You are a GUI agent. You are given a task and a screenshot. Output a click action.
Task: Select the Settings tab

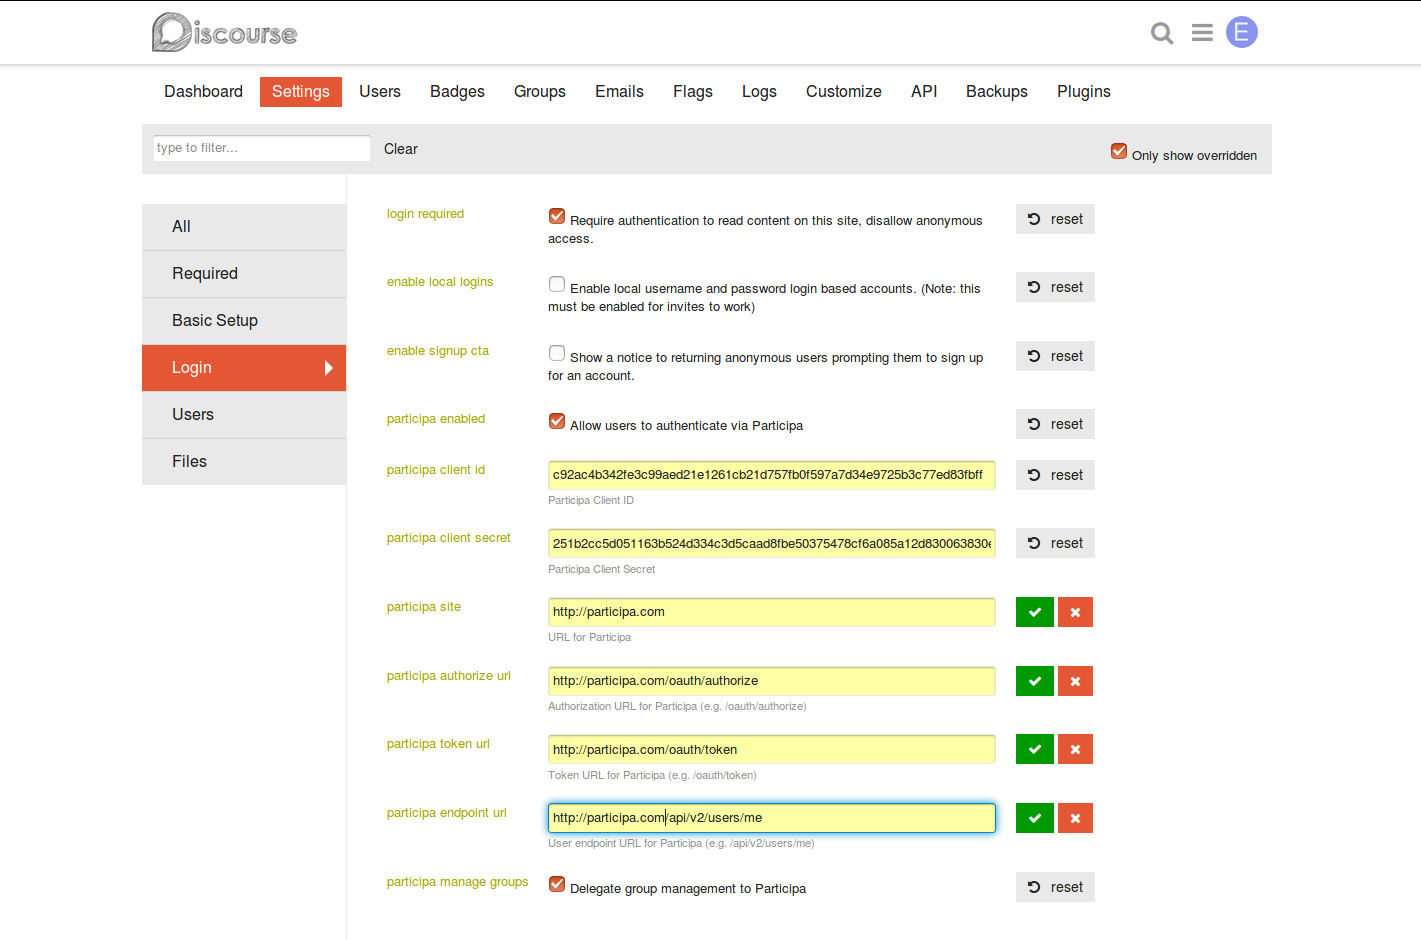point(301,91)
